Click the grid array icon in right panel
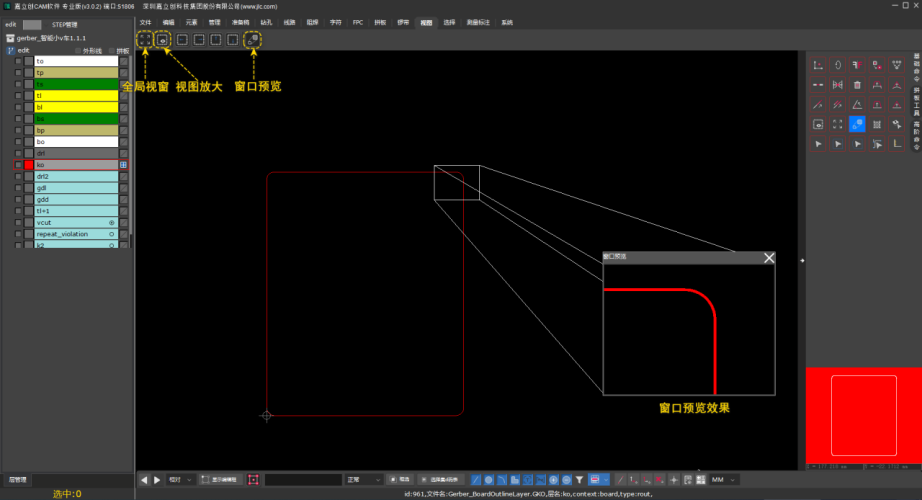 [x=877, y=124]
